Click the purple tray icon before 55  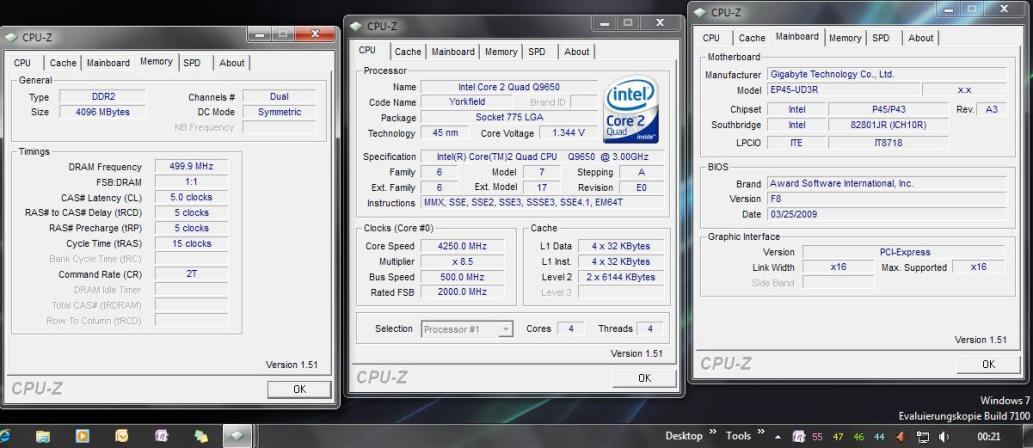798,437
